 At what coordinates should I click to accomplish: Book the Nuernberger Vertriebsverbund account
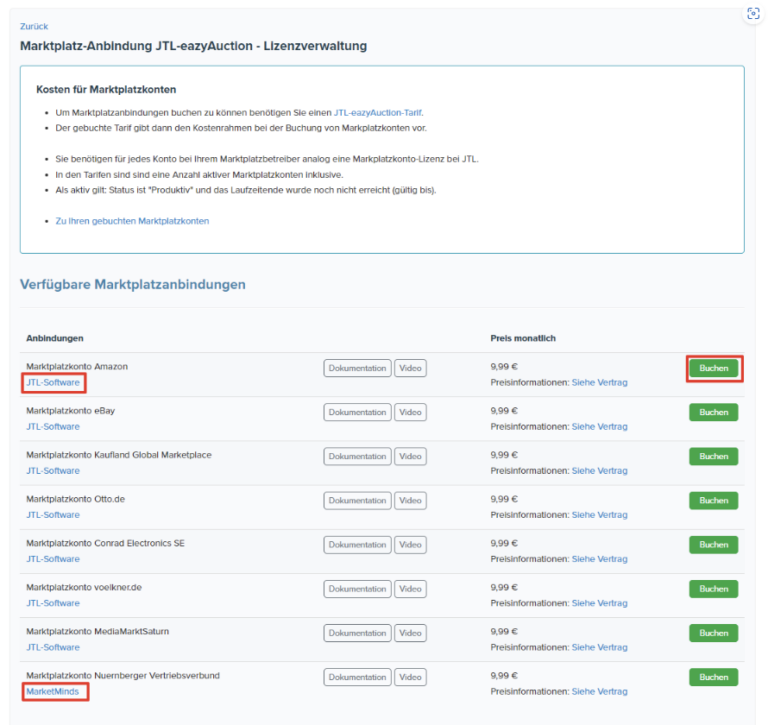click(x=713, y=677)
